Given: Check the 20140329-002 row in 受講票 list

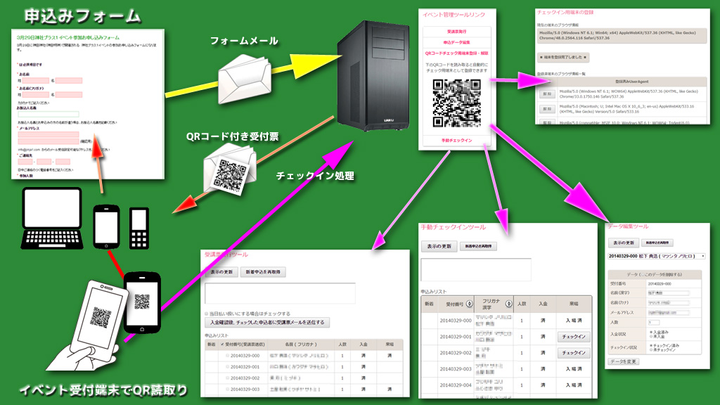Looking at the screenshot, I should click(228, 378).
